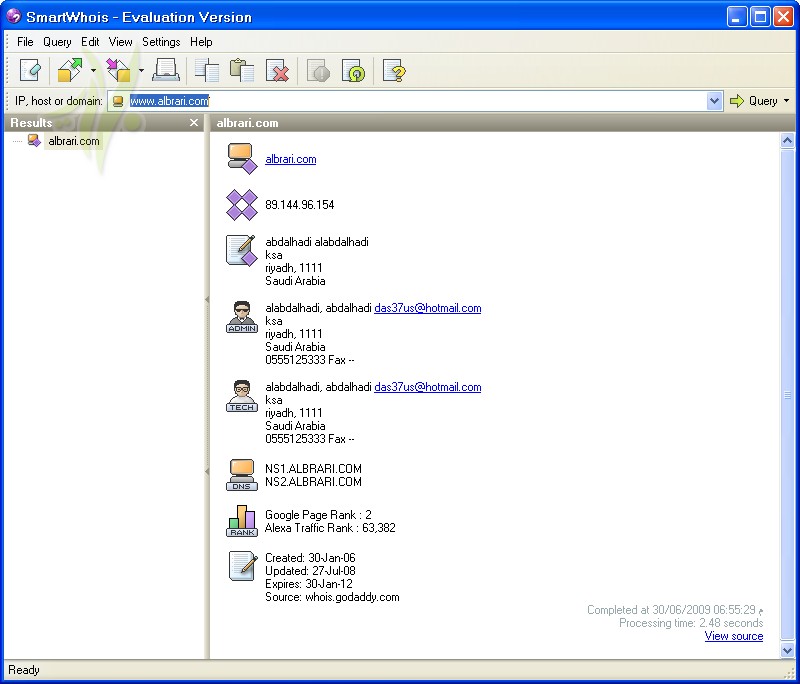The height and width of the screenshot is (684, 800).
Task: Open the Query menu
Action: (x=57, y=42)
